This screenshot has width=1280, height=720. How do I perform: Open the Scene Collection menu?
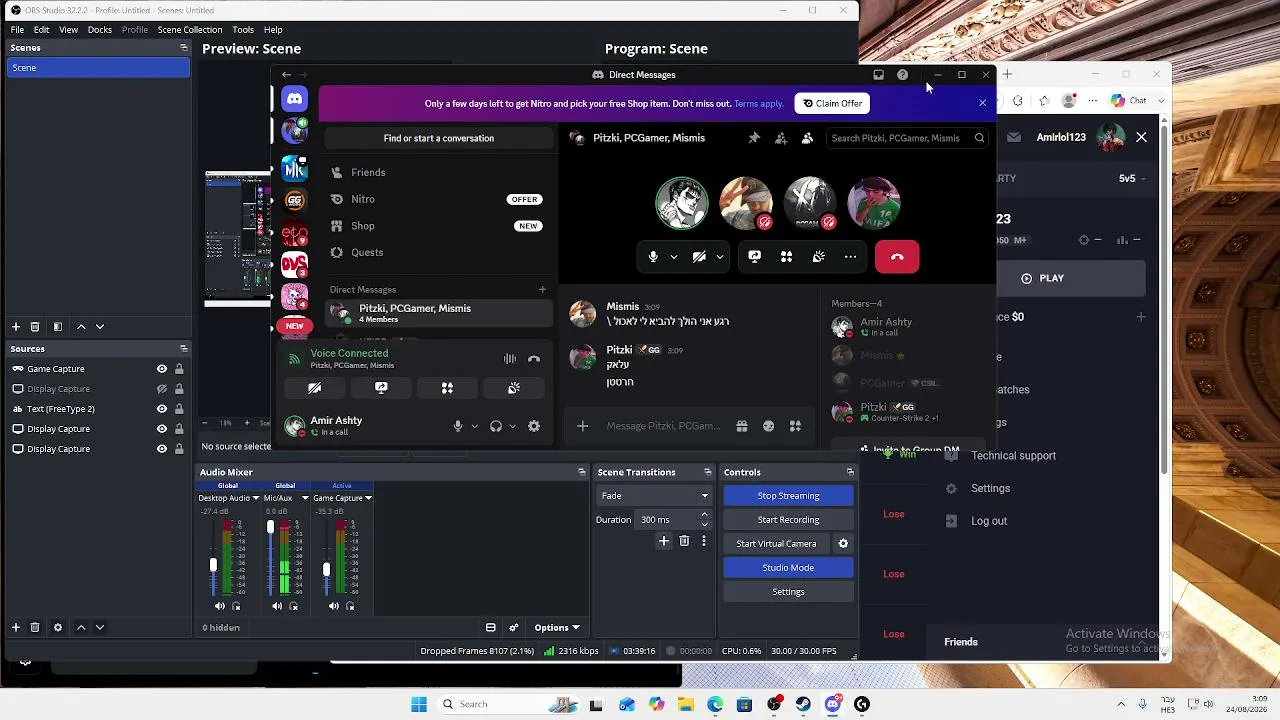coord(190,30)
